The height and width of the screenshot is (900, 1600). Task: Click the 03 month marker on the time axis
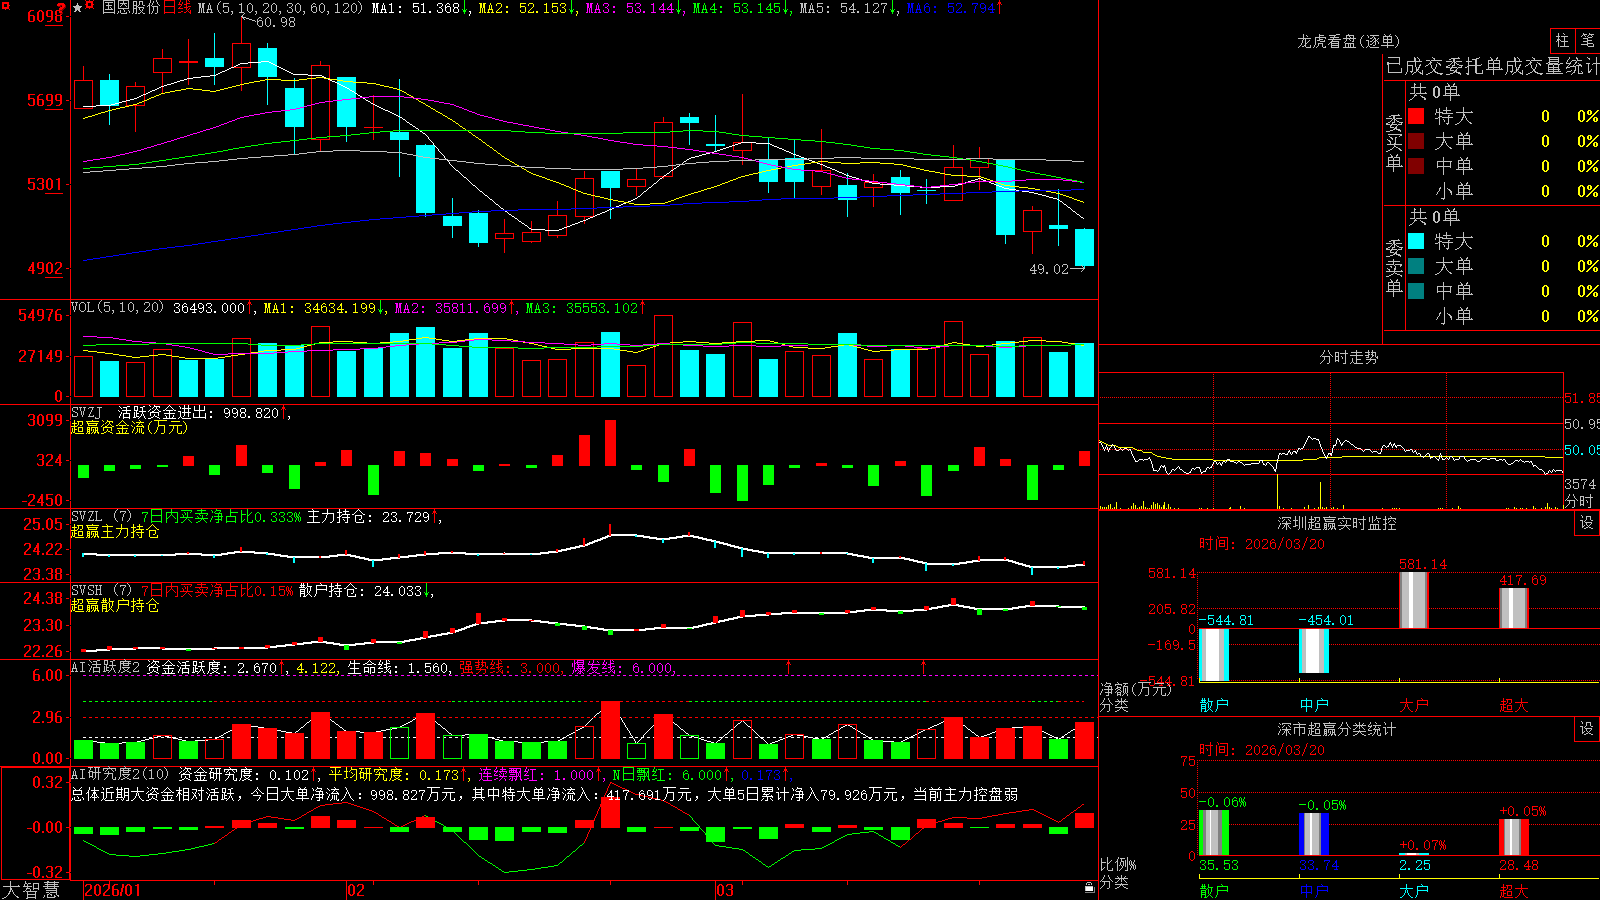[x=725, y=890]
